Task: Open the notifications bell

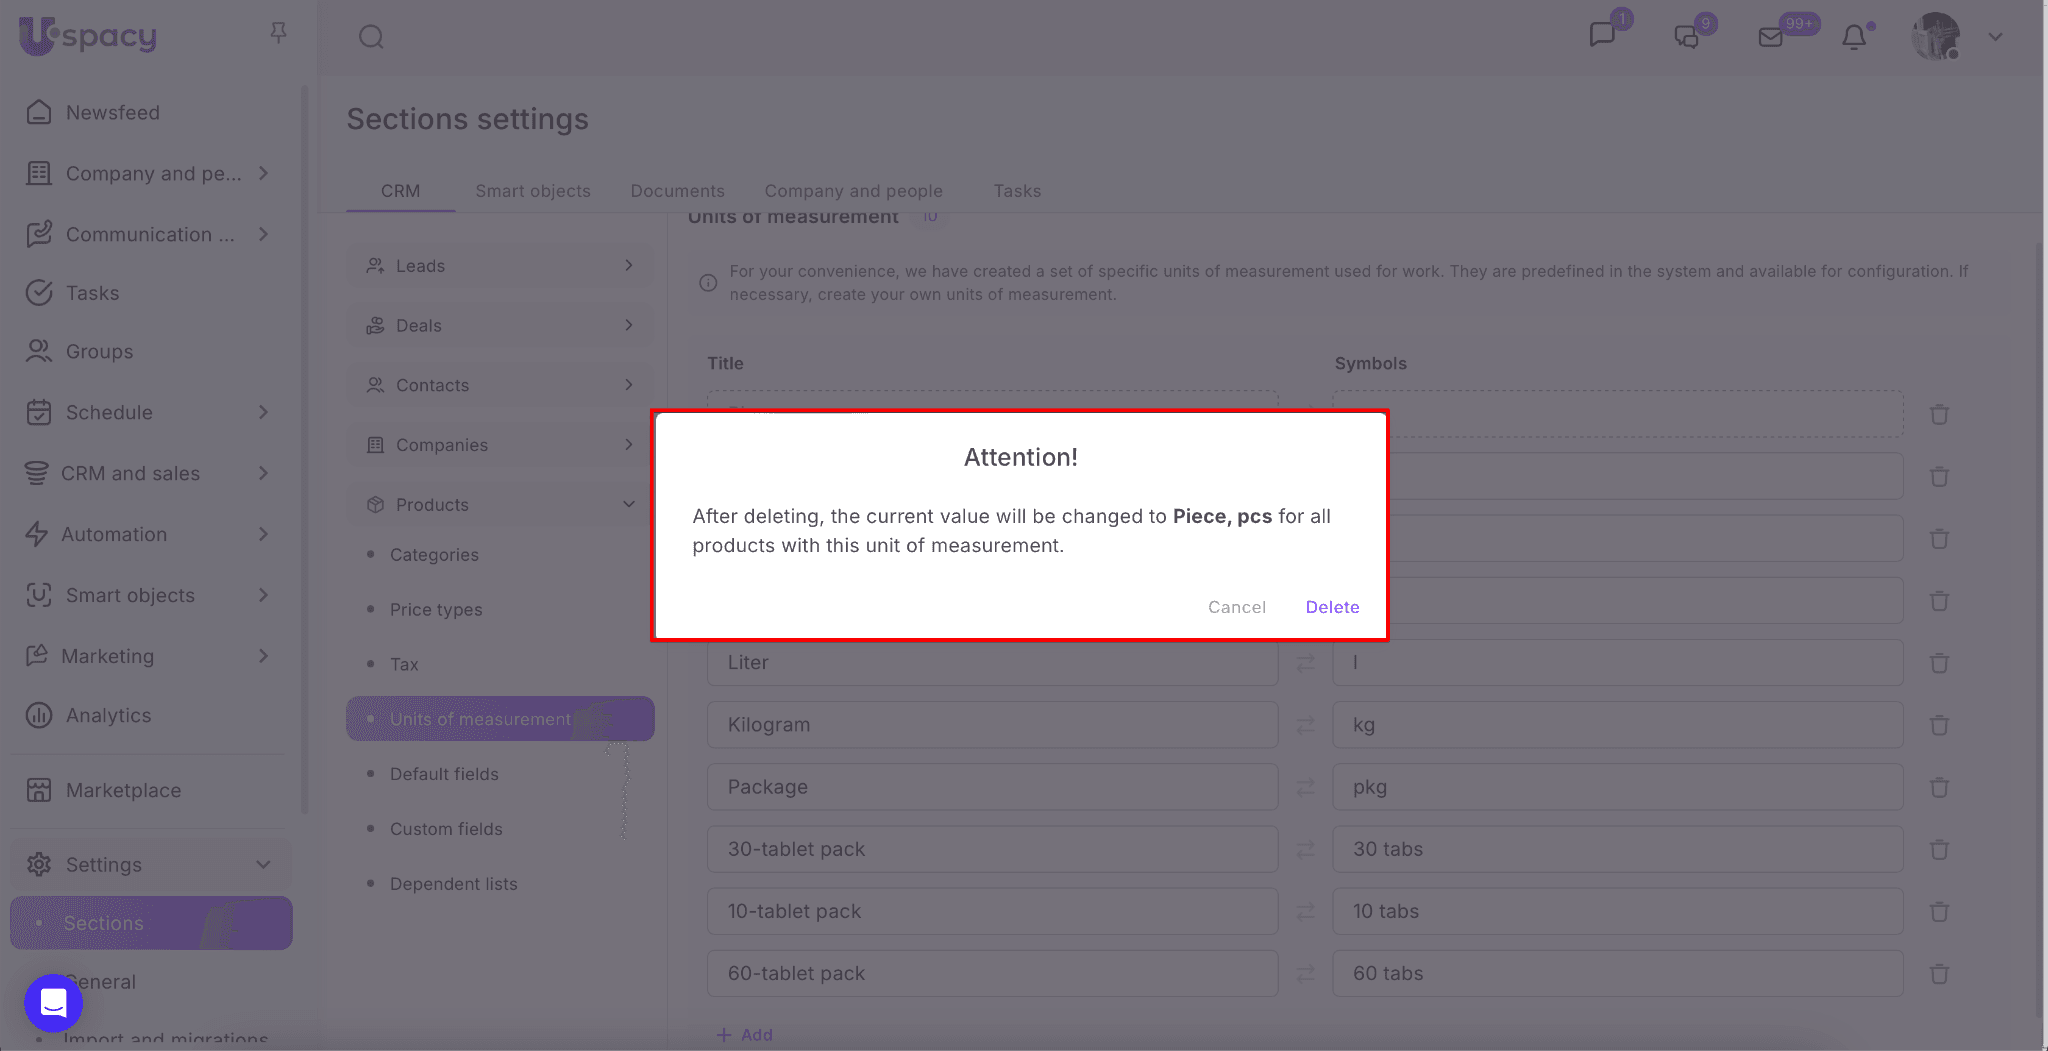Action: click(1854, 37)
